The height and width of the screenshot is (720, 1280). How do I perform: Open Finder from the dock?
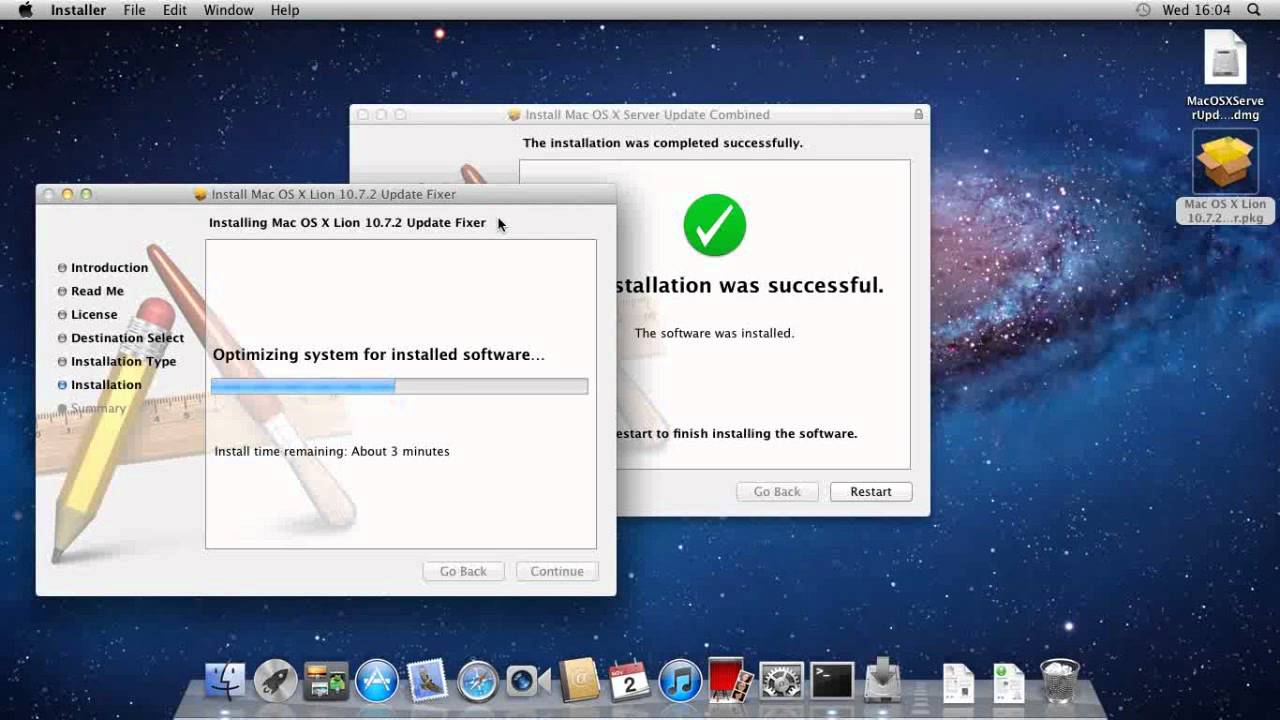(x=225, y=681)
